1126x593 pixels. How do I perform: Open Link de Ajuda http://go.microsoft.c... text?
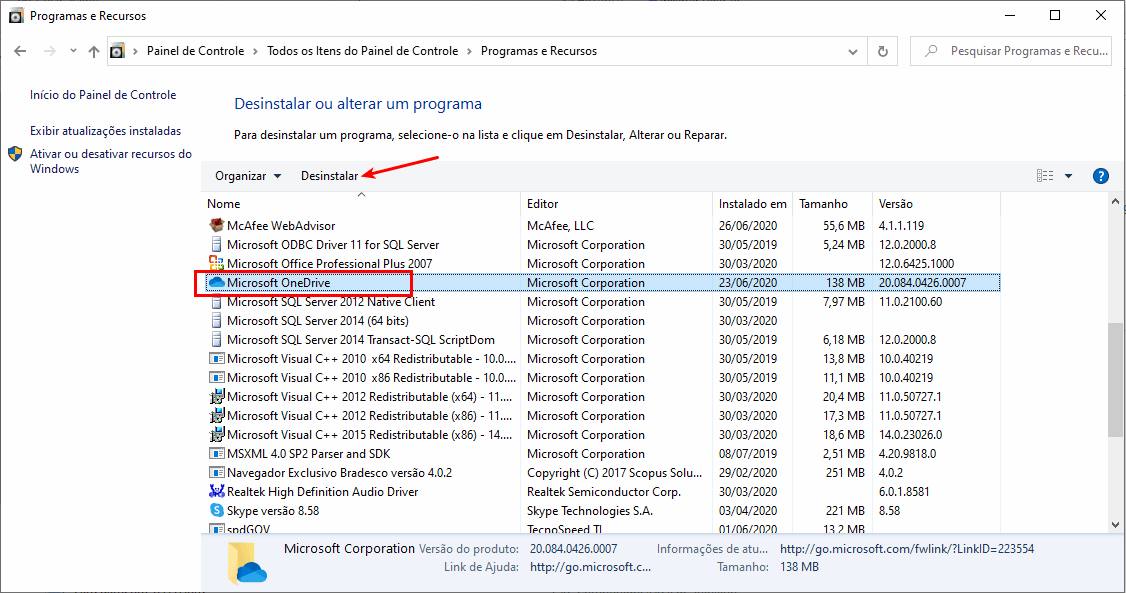coord(590,567)
